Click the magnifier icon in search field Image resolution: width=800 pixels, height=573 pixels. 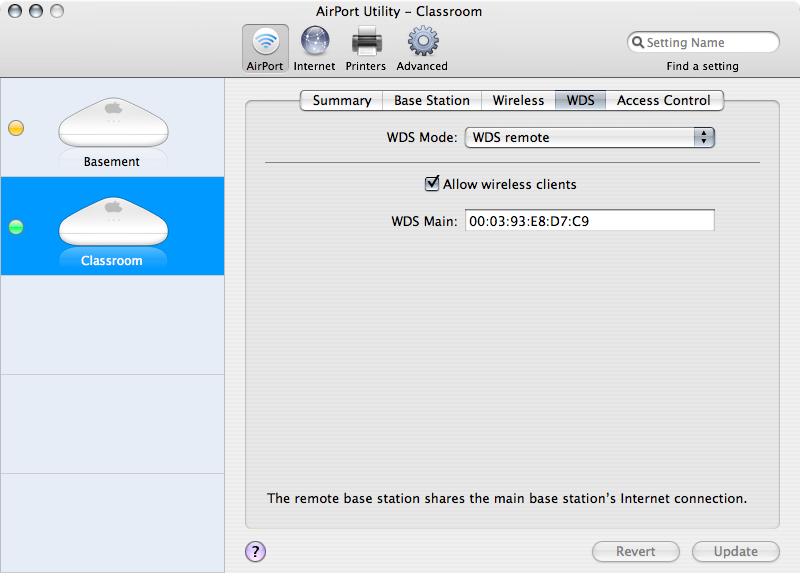(638, 42)
